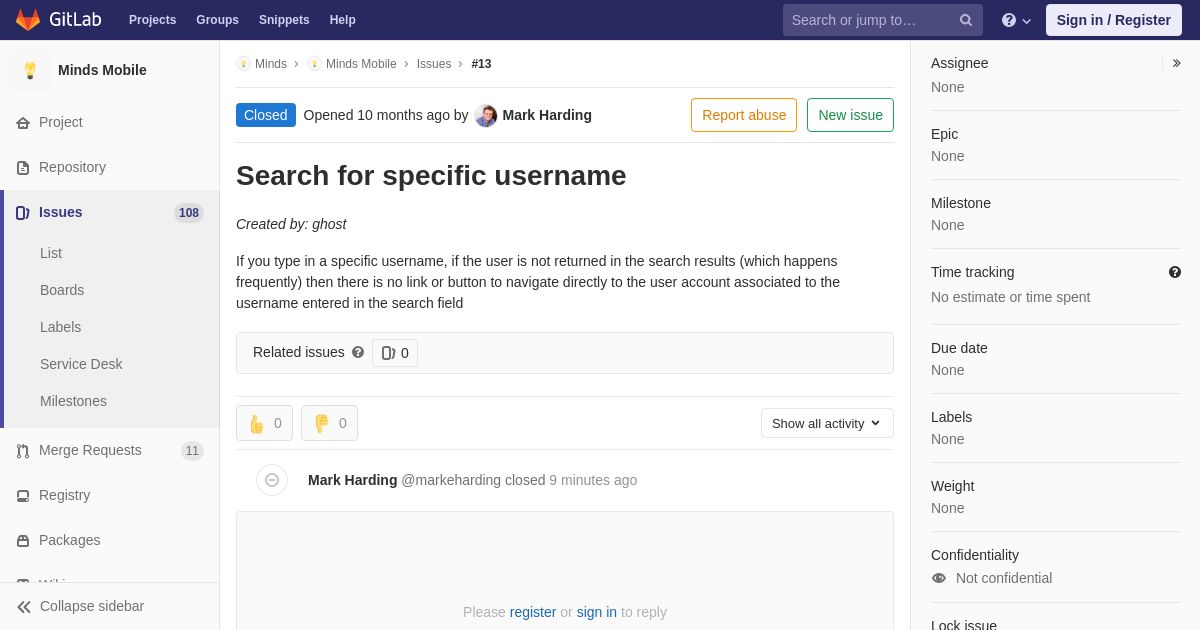Image resolution: width=1200 pixels, height=630 pixels.
Task: Click the Related issues help icon
Action: tap(358, 352)
